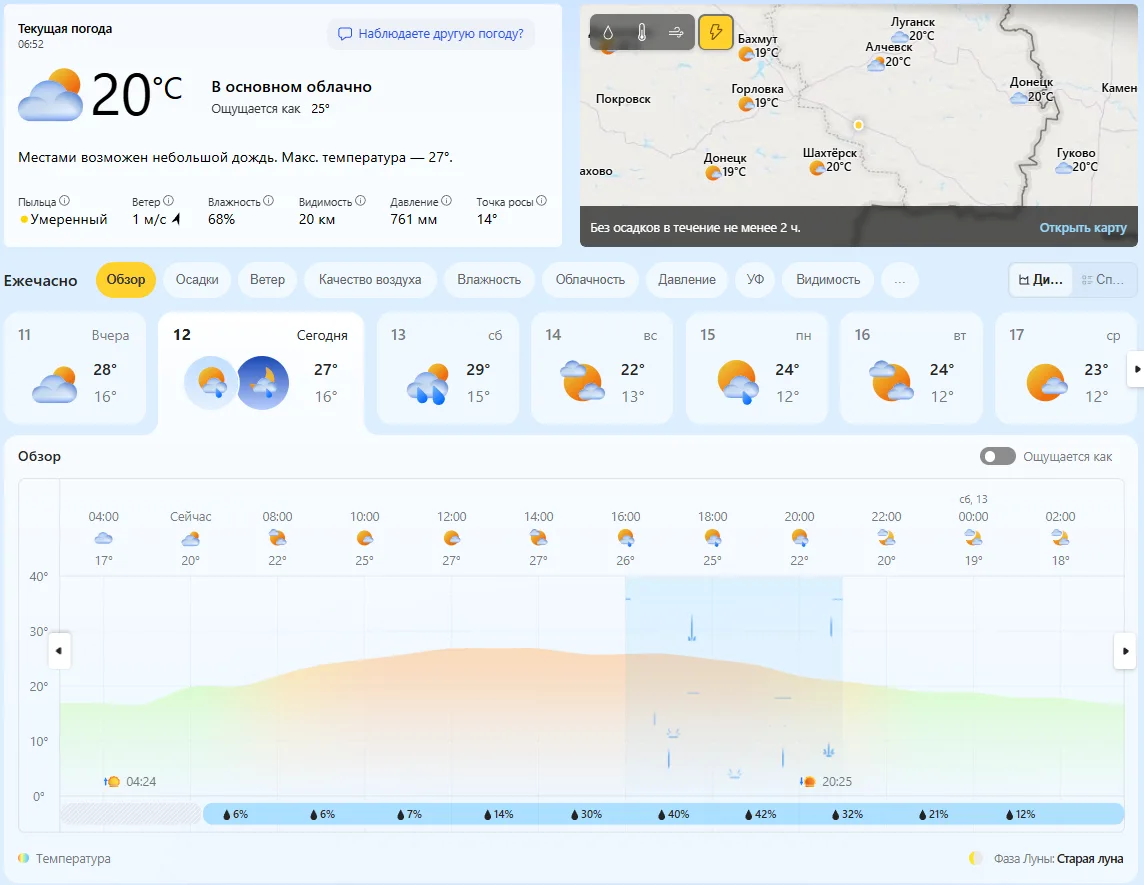Viewport: 1144px width, 885px height.
Task: Select Monday 15 forecast card
Action: (757, 368)
